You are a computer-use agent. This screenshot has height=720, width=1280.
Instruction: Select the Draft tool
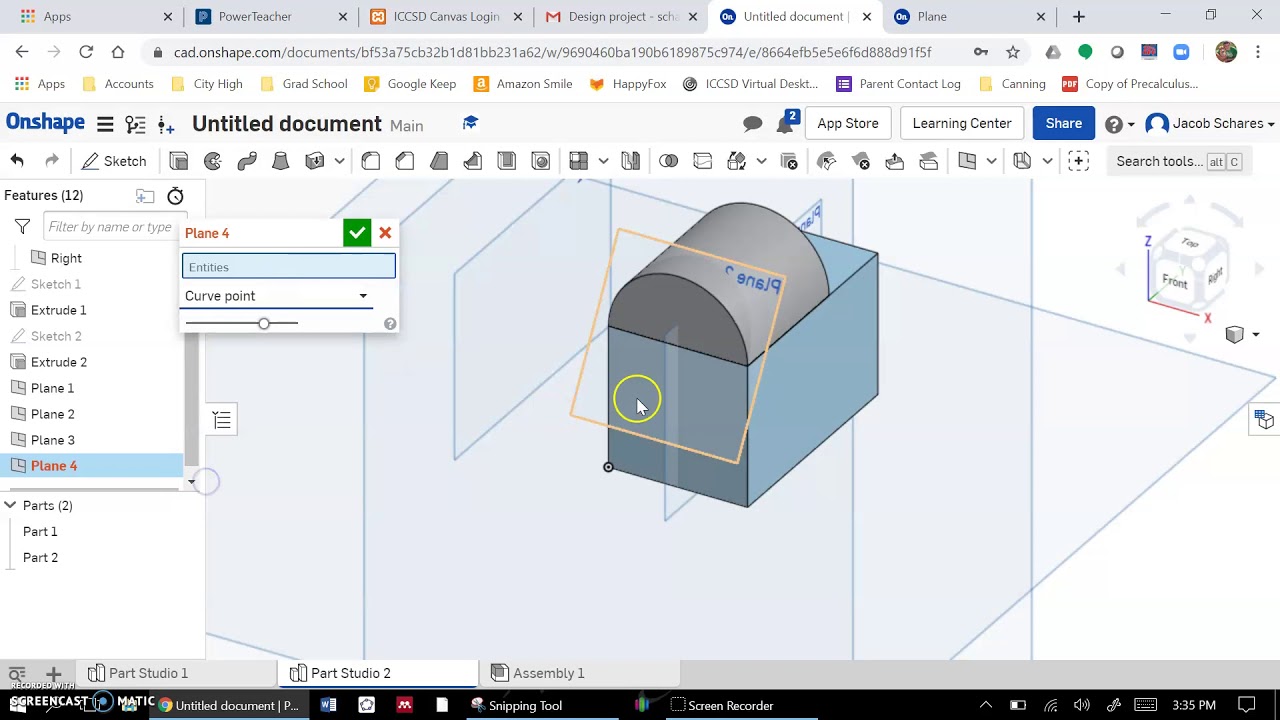click(x=439, y=161)
